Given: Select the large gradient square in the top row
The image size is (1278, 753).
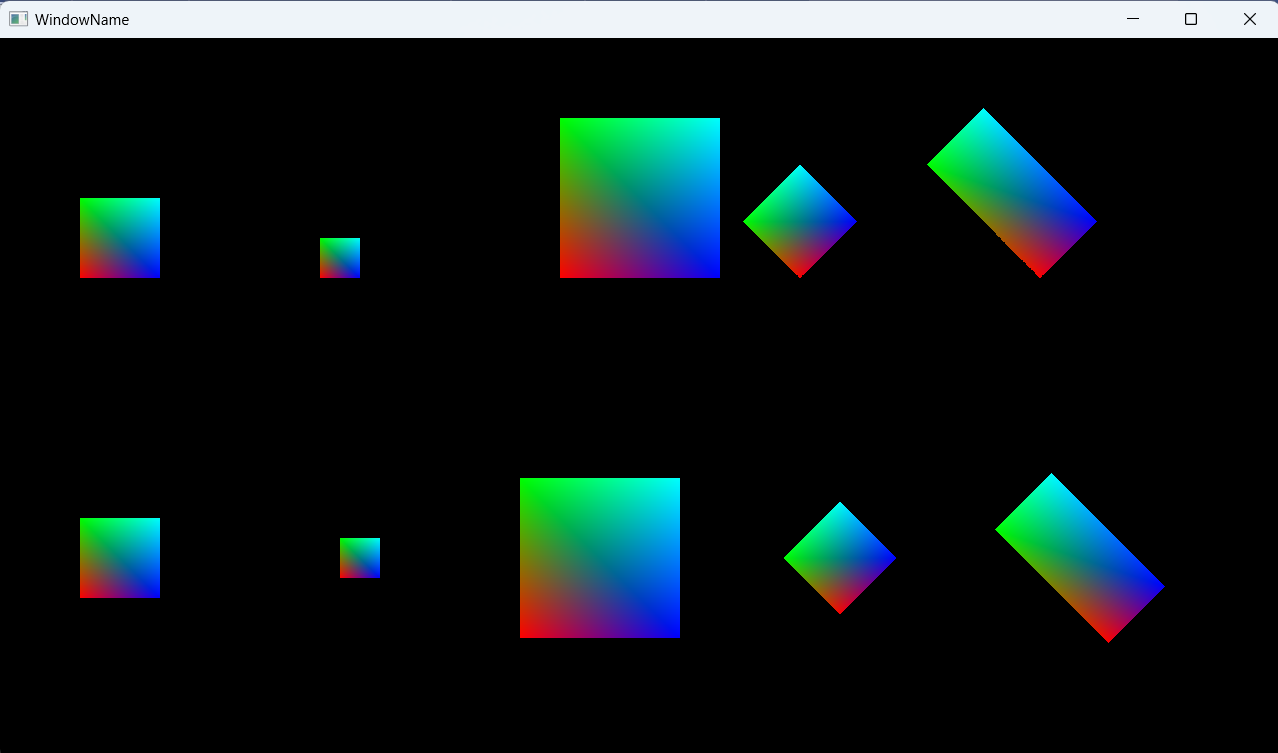Looking at the screenshot, I should tap(640, 198).
